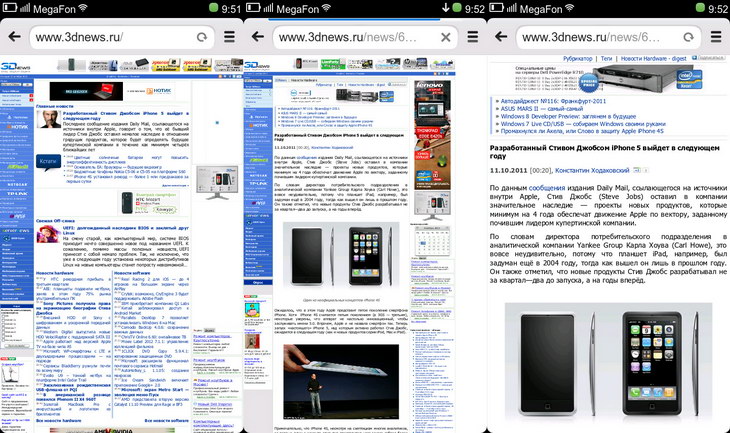The height and width of the screenshot is (433, 730).
Task: Open the red-hat girl thumbnail by UEFI article
Action: point(48,235)
